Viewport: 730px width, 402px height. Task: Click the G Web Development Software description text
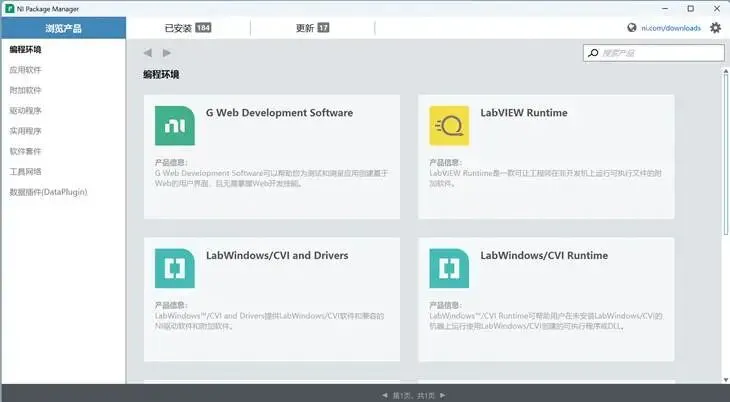pos(271,178)
